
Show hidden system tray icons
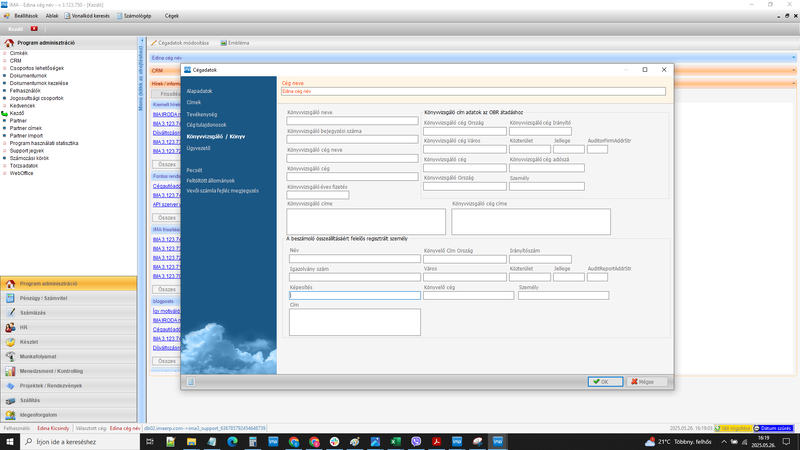723,441
